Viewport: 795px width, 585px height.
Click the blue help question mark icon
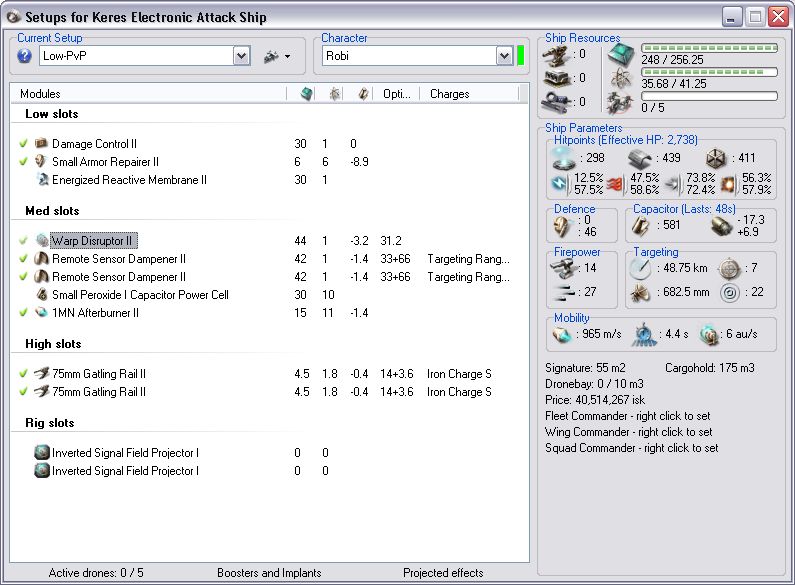(x=24, y=56)
